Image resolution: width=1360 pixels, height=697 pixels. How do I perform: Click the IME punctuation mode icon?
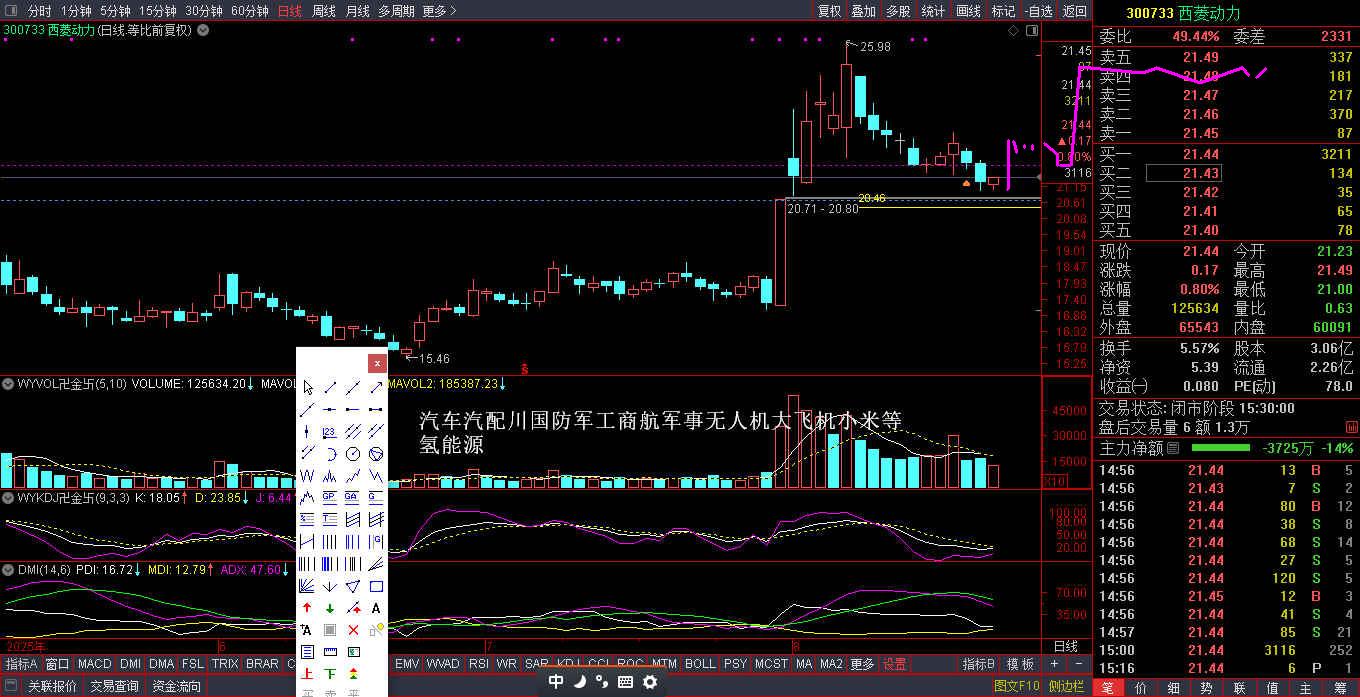coord(602,682)
